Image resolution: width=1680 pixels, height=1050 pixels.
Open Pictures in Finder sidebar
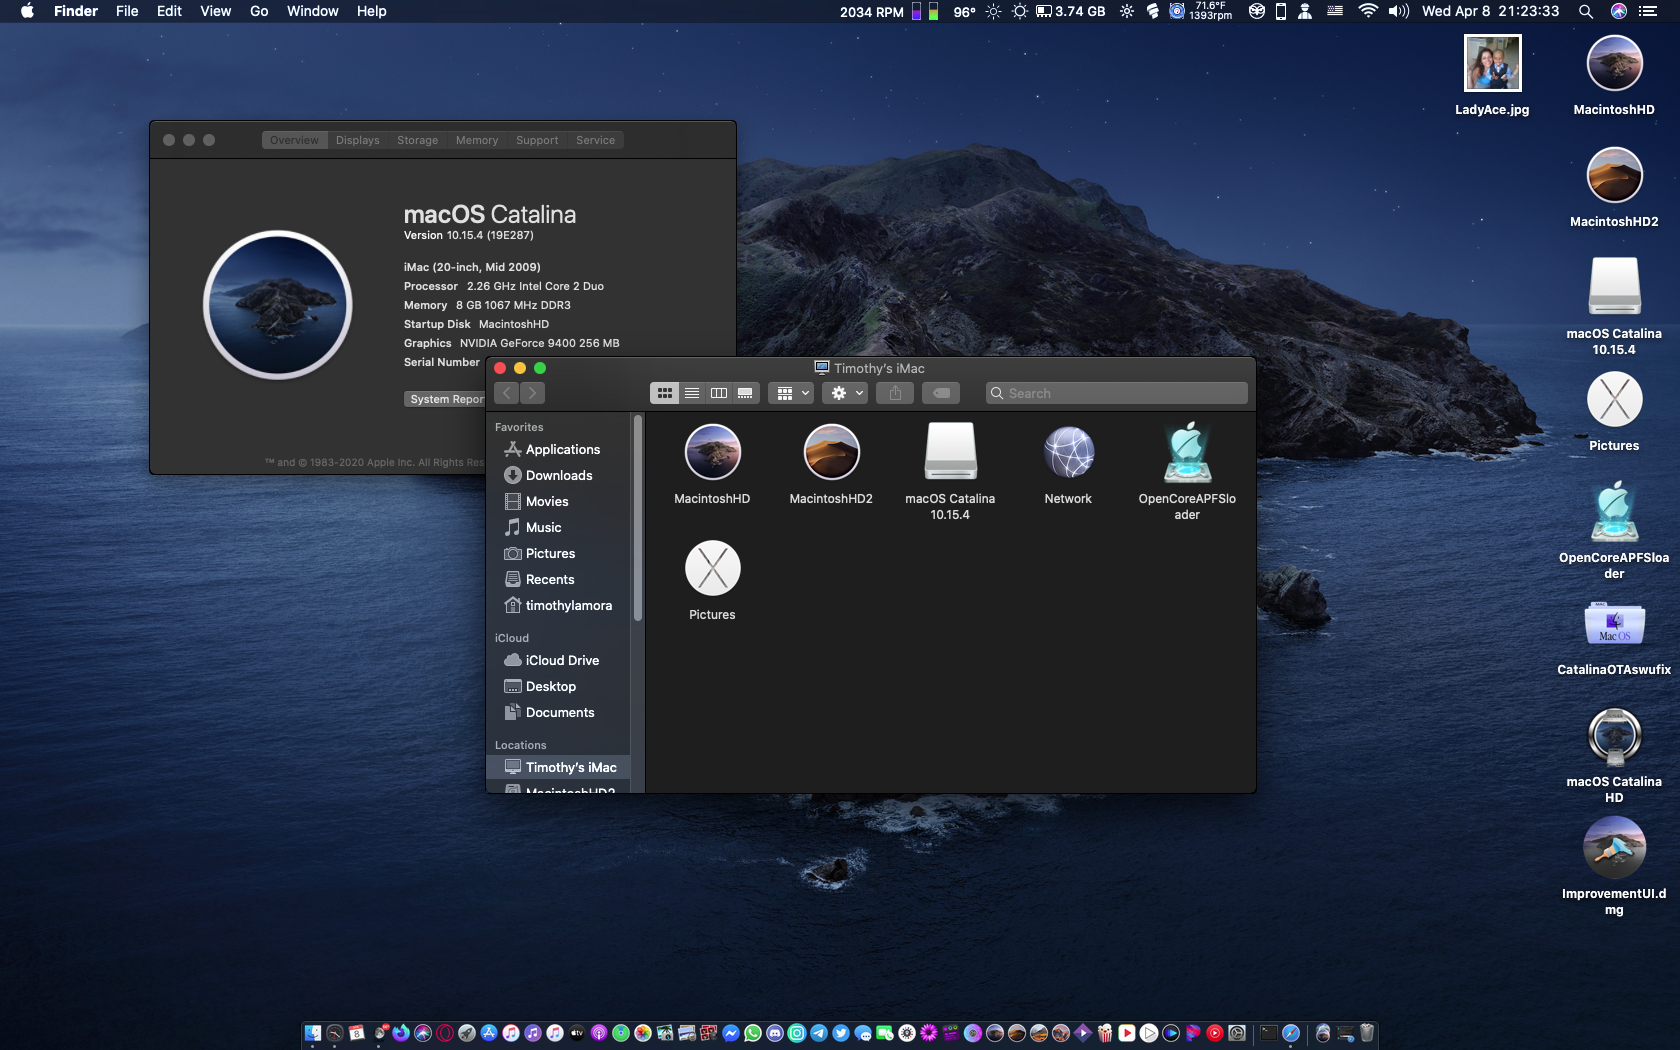click(x=558, y=553)
